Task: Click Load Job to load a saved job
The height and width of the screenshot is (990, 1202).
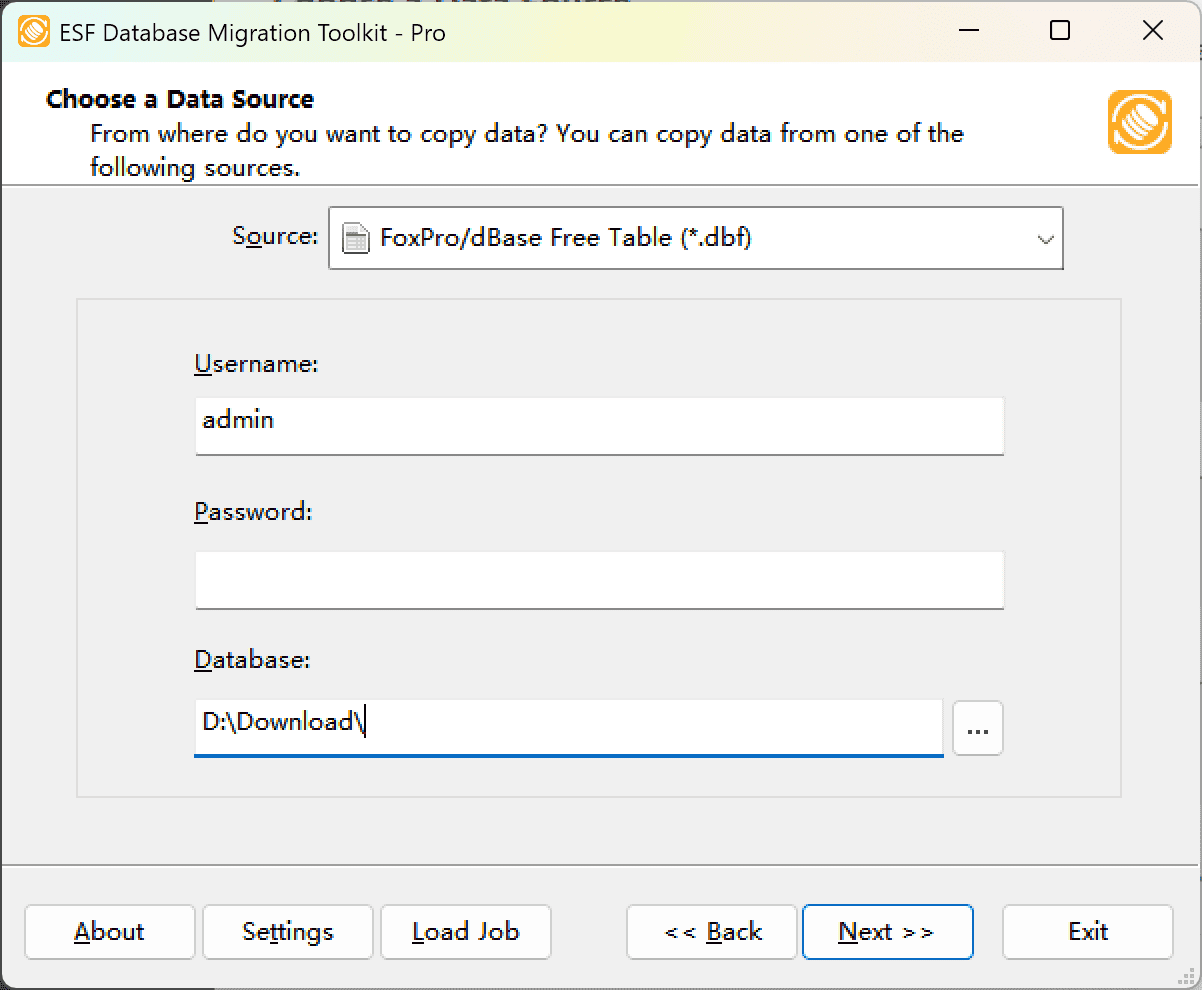Action: point(465,932)
